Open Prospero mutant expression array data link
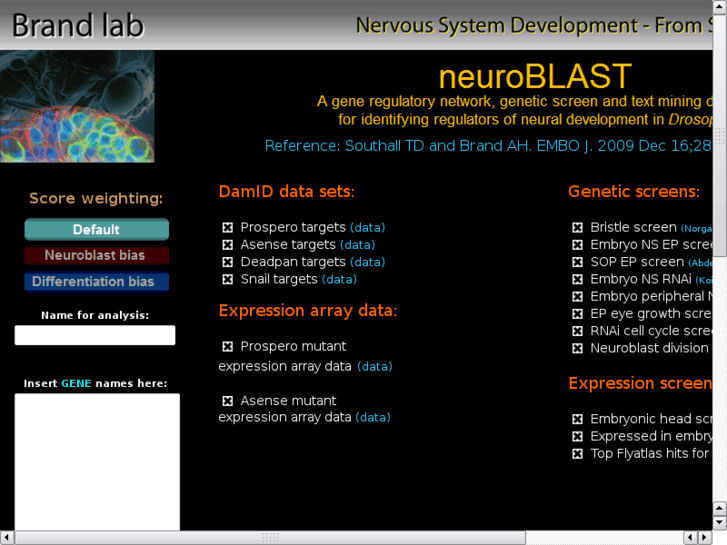Viewport: 727px width, 545px height. point(375,366)
